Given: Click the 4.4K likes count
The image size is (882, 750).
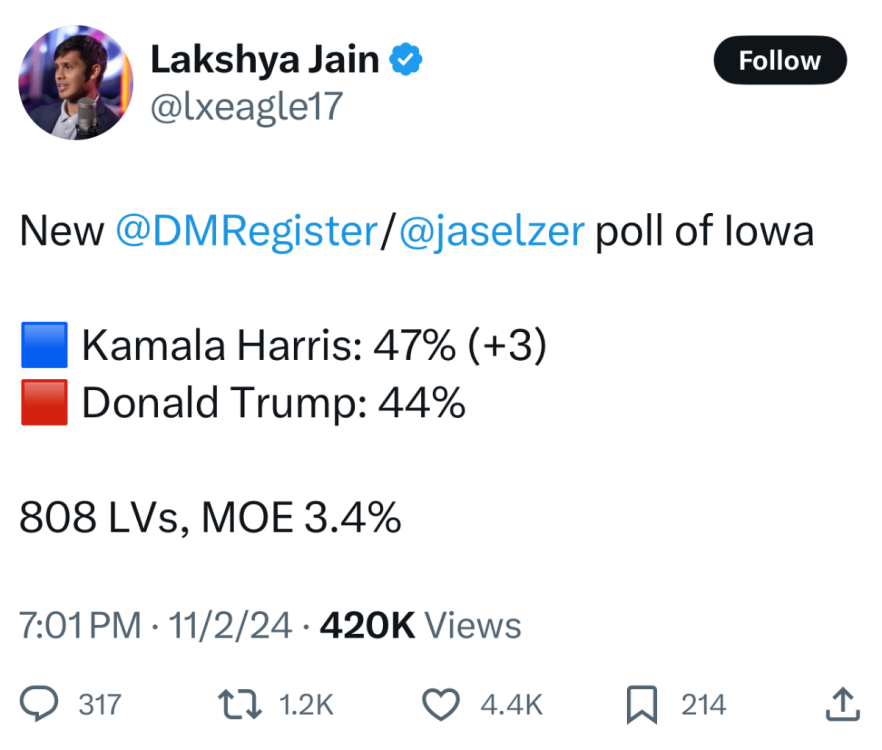Looking at the screenshot, I should coord(511,705).
